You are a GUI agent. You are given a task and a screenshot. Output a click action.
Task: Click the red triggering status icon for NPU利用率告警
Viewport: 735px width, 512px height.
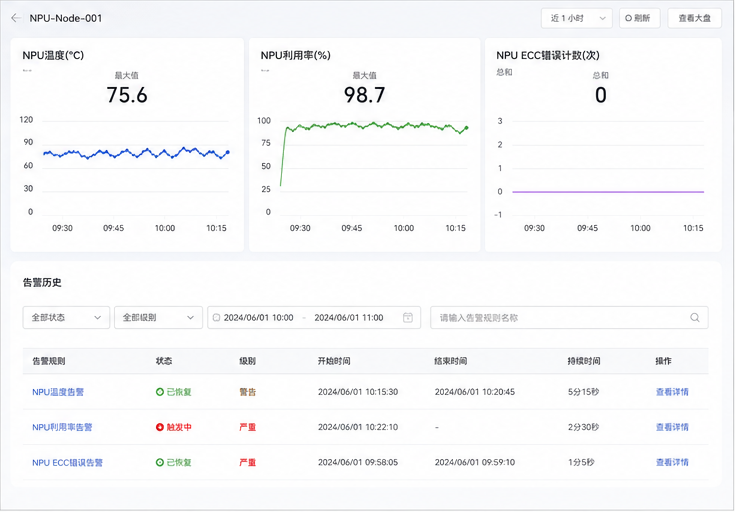click(160, 427)
